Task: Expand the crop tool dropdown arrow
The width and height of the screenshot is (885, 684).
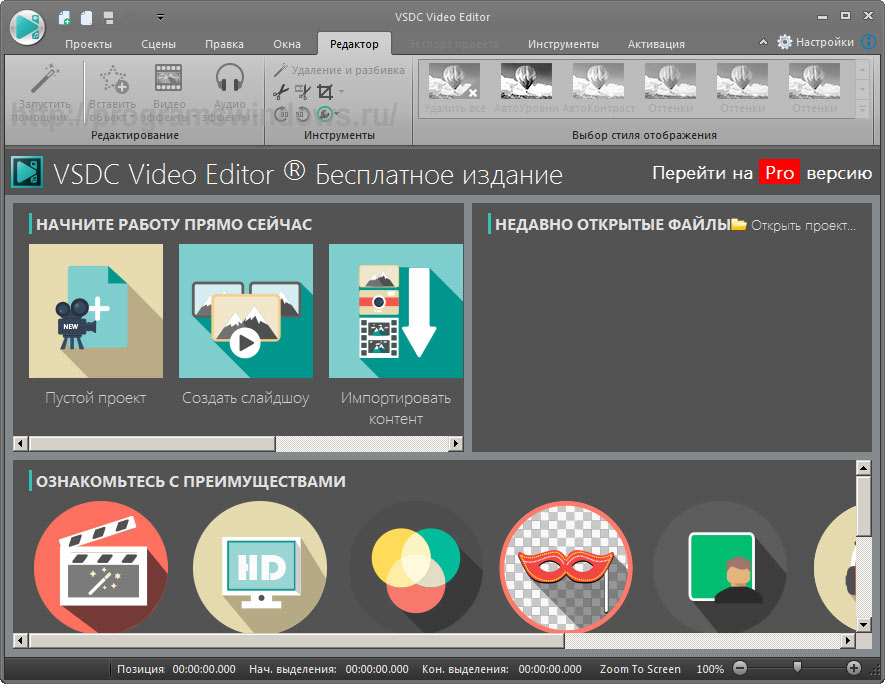Action: click(x=341, y=91)
